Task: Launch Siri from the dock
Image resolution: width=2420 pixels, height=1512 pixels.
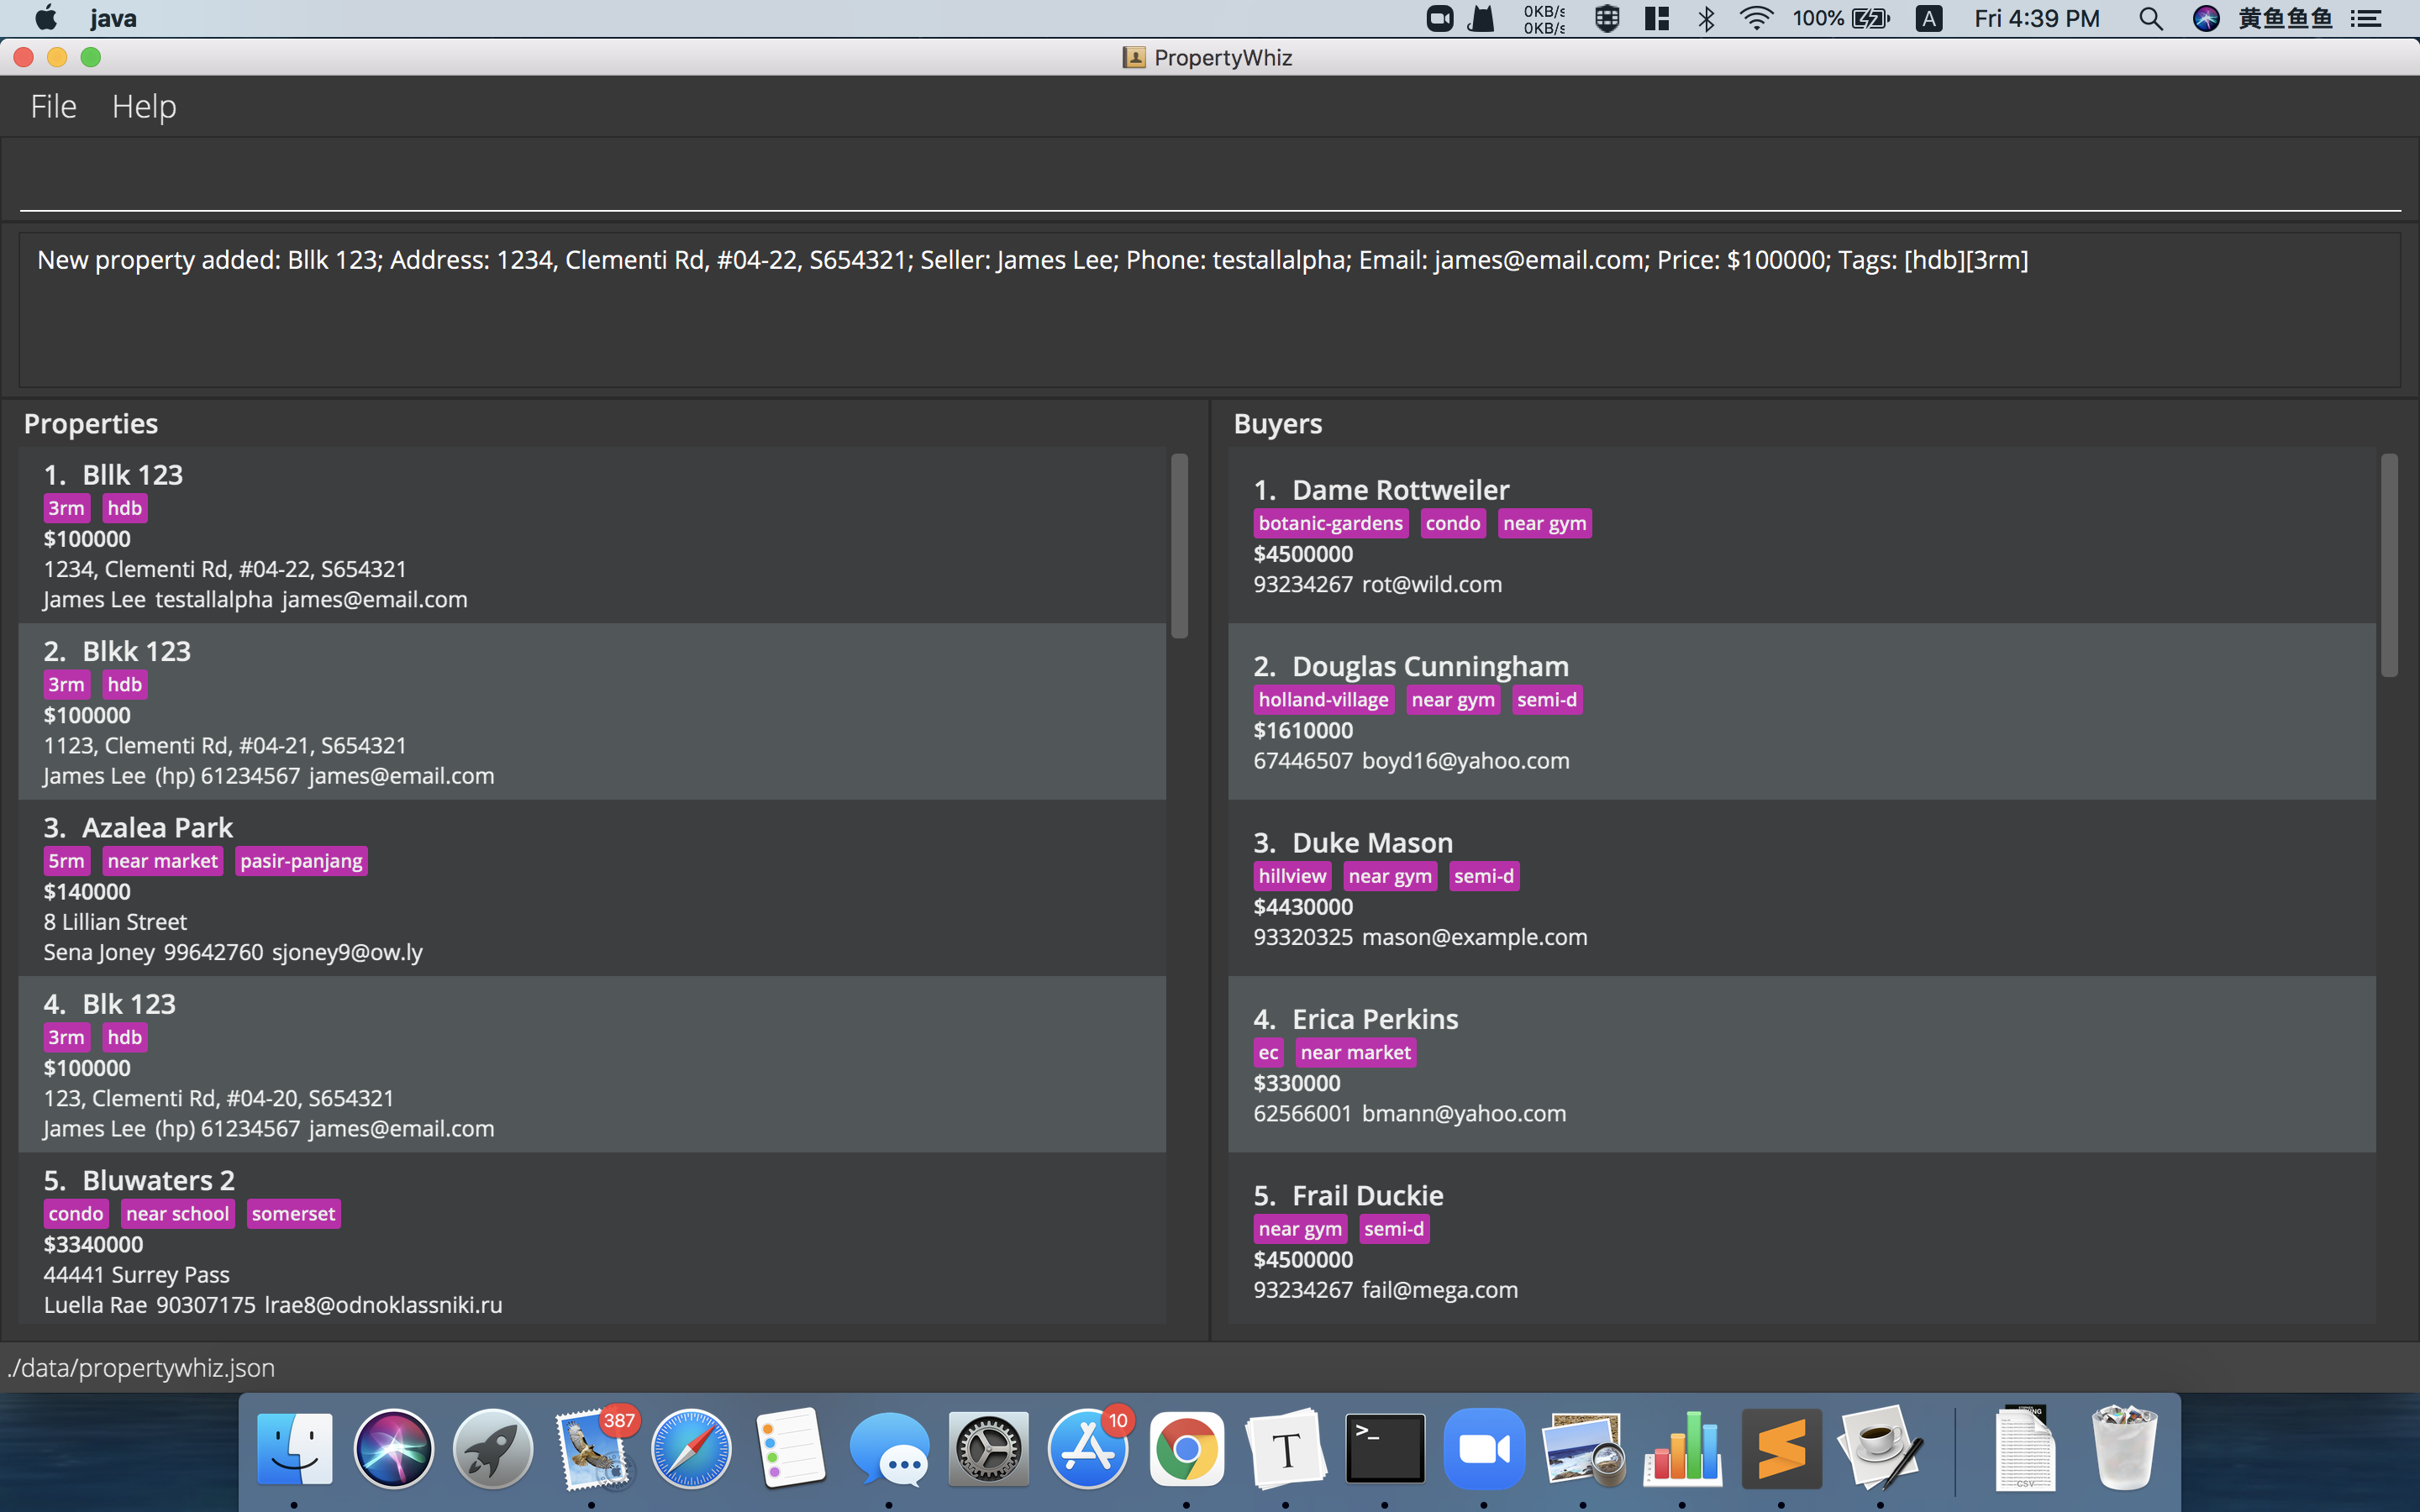Action: [x=393, y=1448]
